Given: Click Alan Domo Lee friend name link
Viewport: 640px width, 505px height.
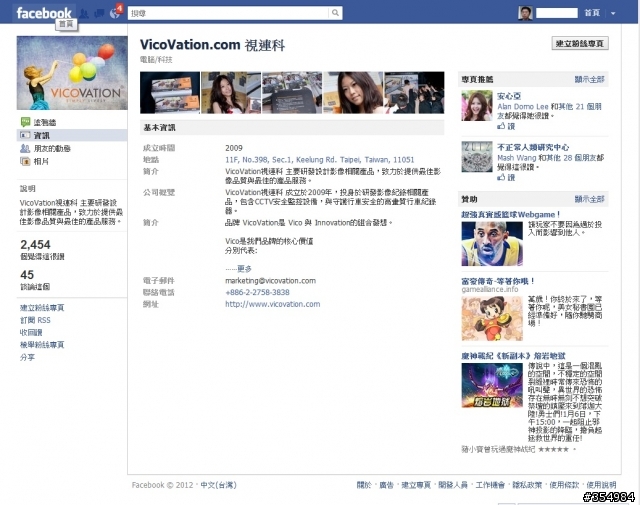Looking at the screenshot, I should click(x=523, y=107).
